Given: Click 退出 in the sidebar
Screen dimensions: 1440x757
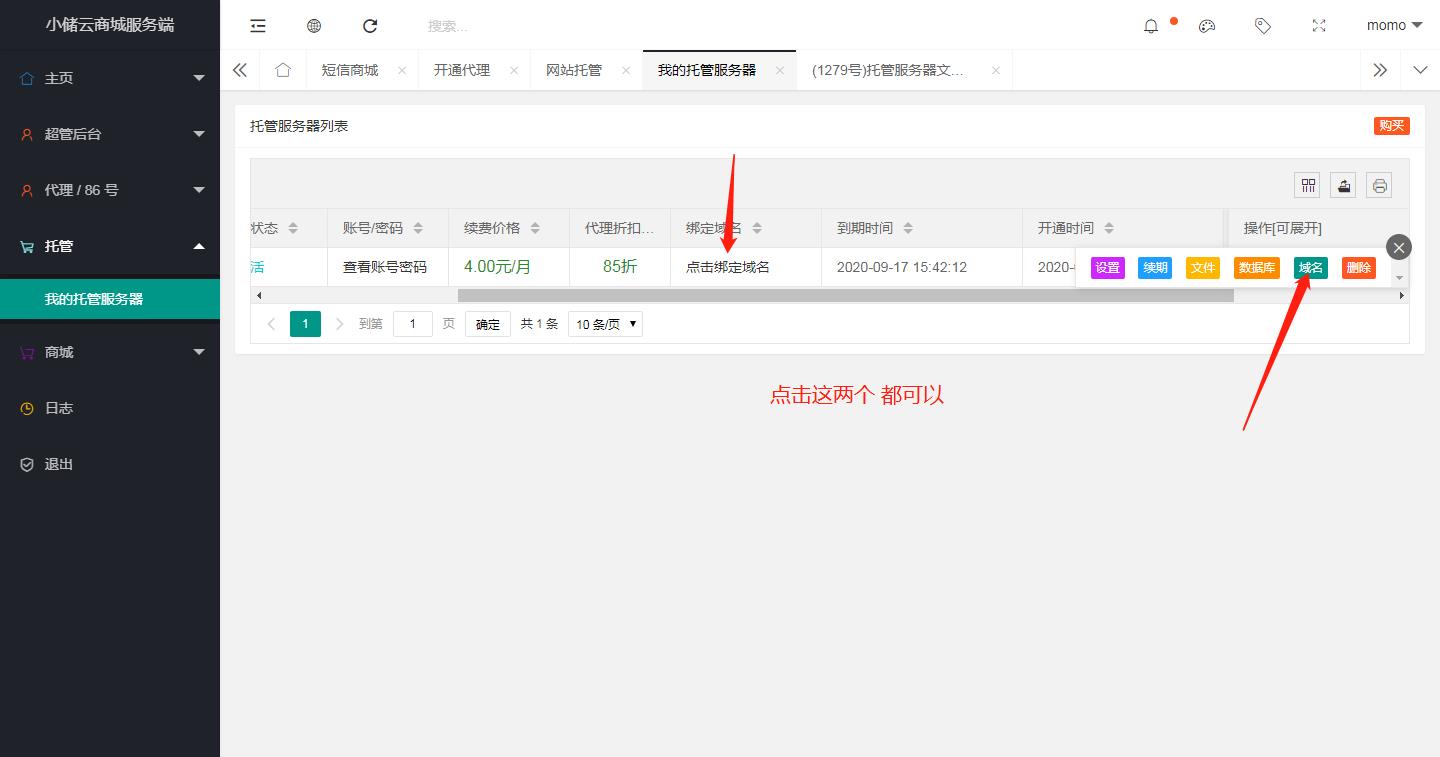Looking at the screenshot, I should (x=110, y=464).
